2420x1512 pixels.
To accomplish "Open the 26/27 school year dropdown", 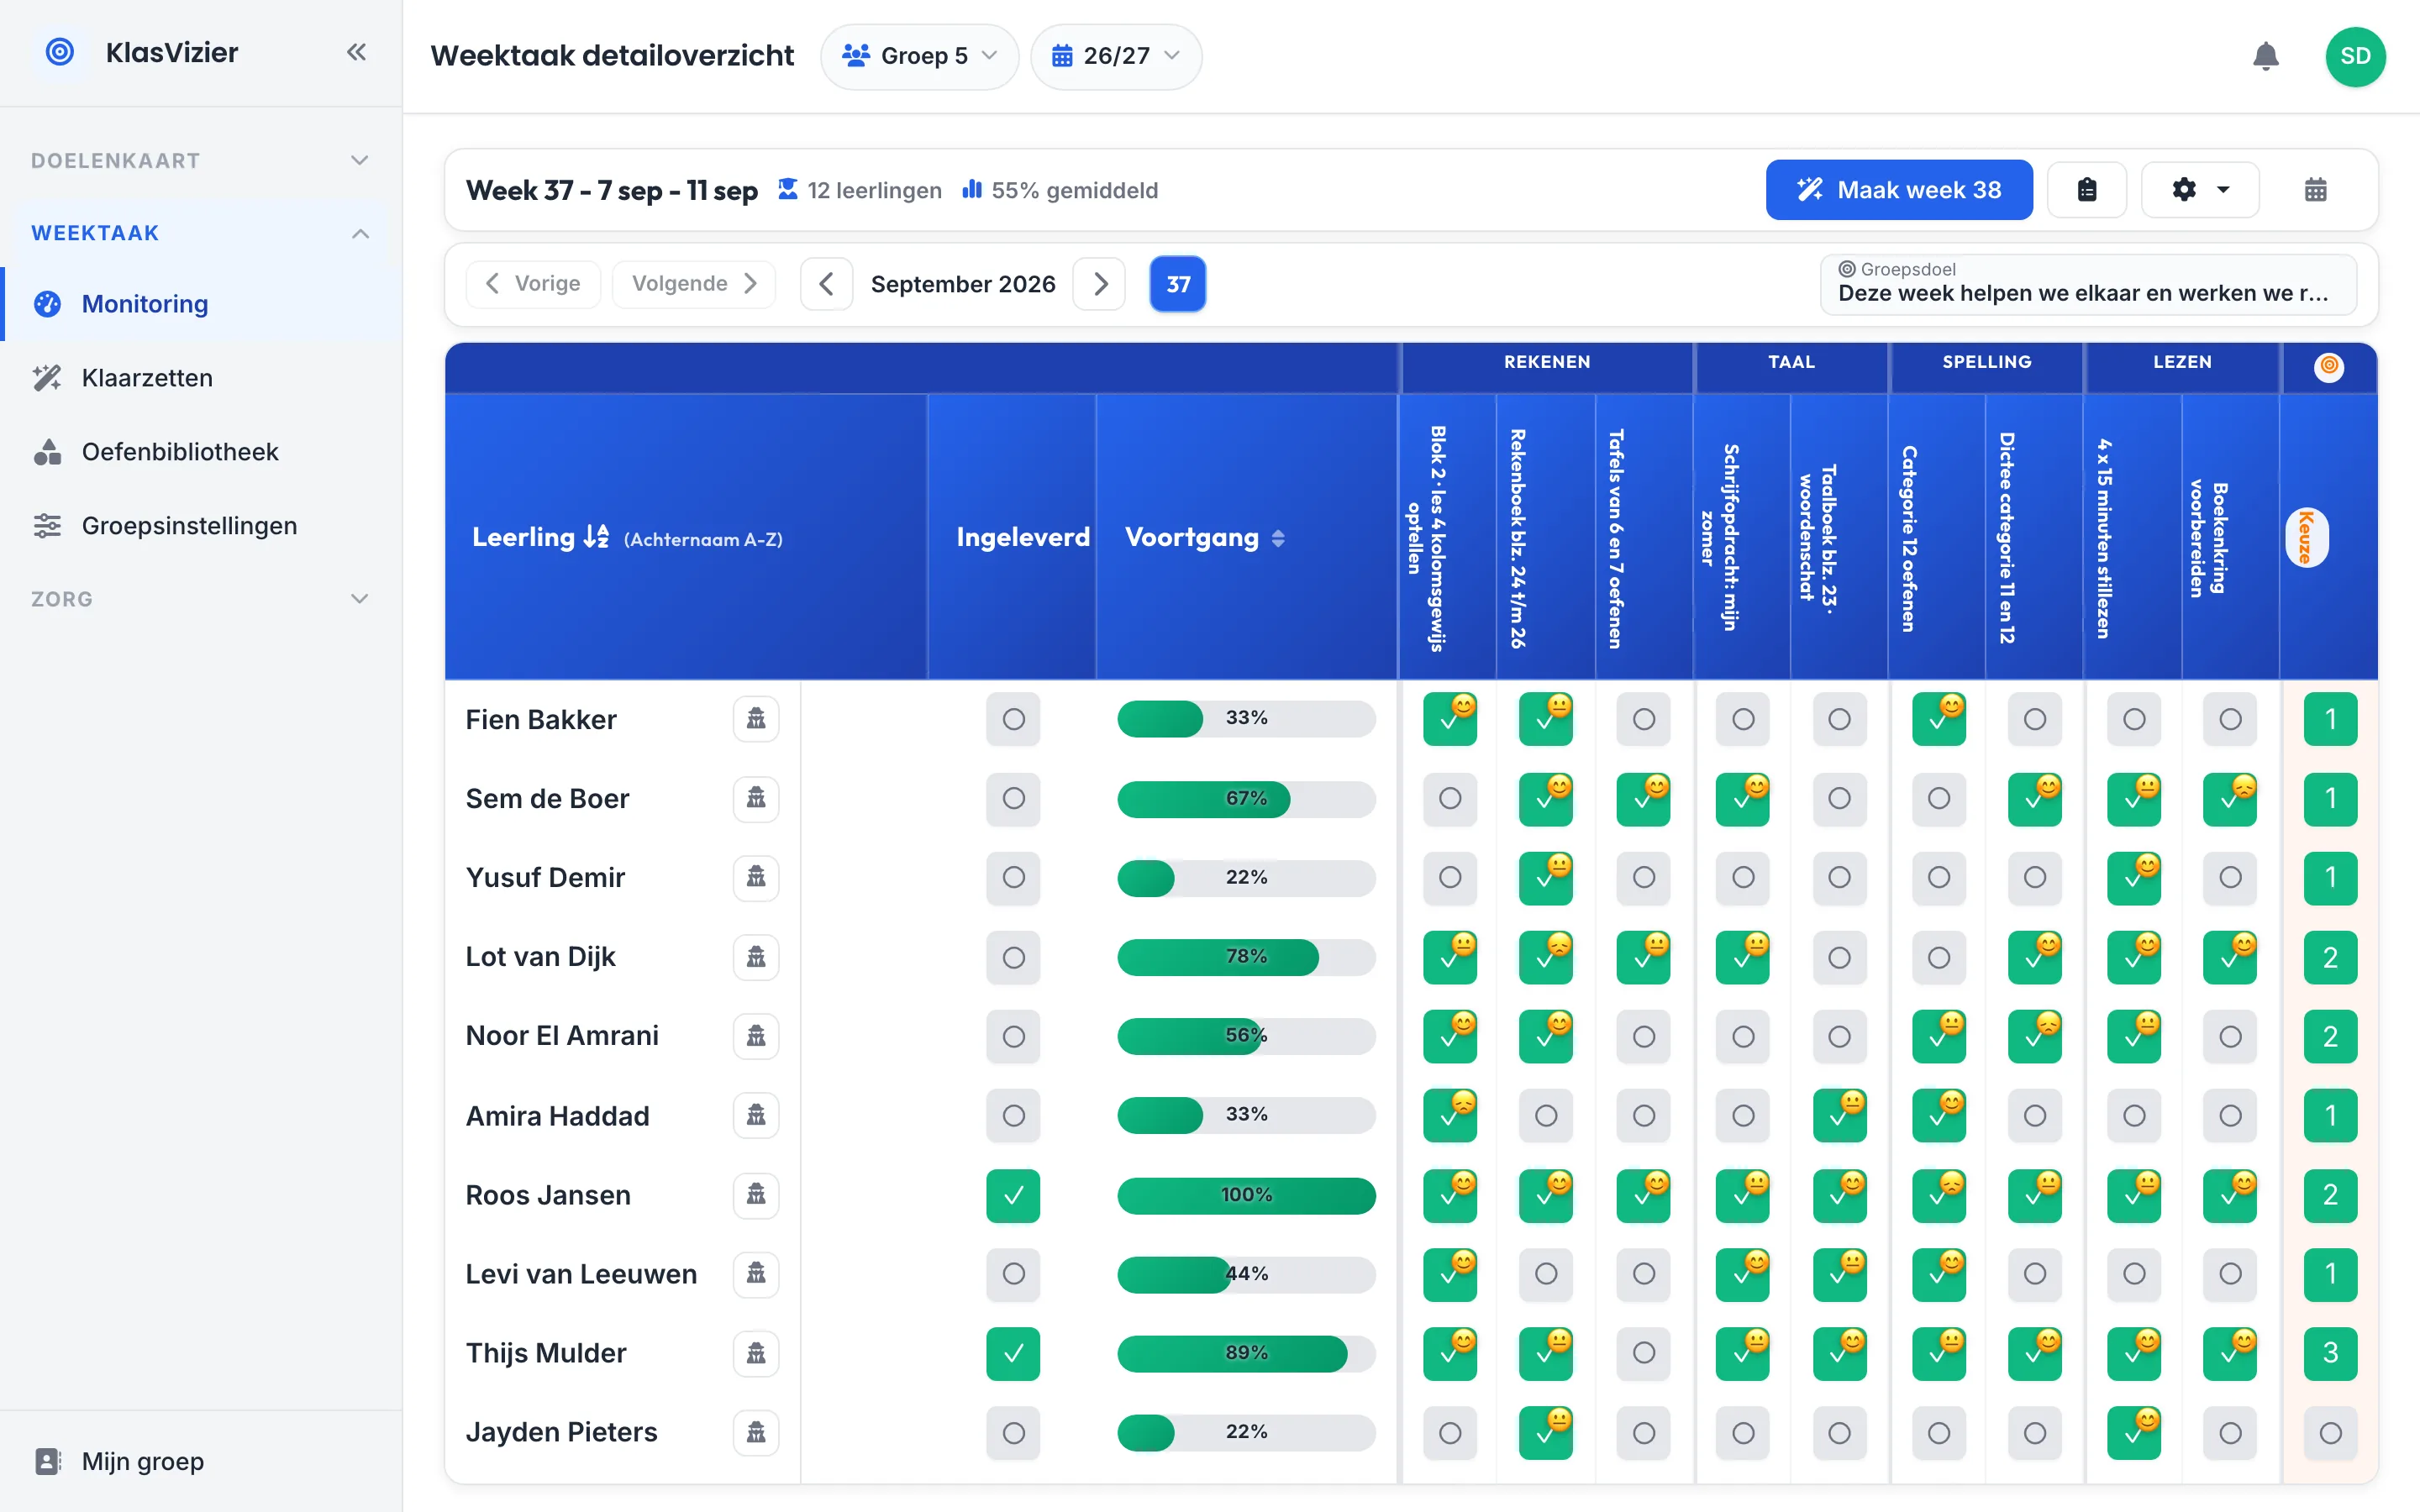I will tap(1116, 56).
